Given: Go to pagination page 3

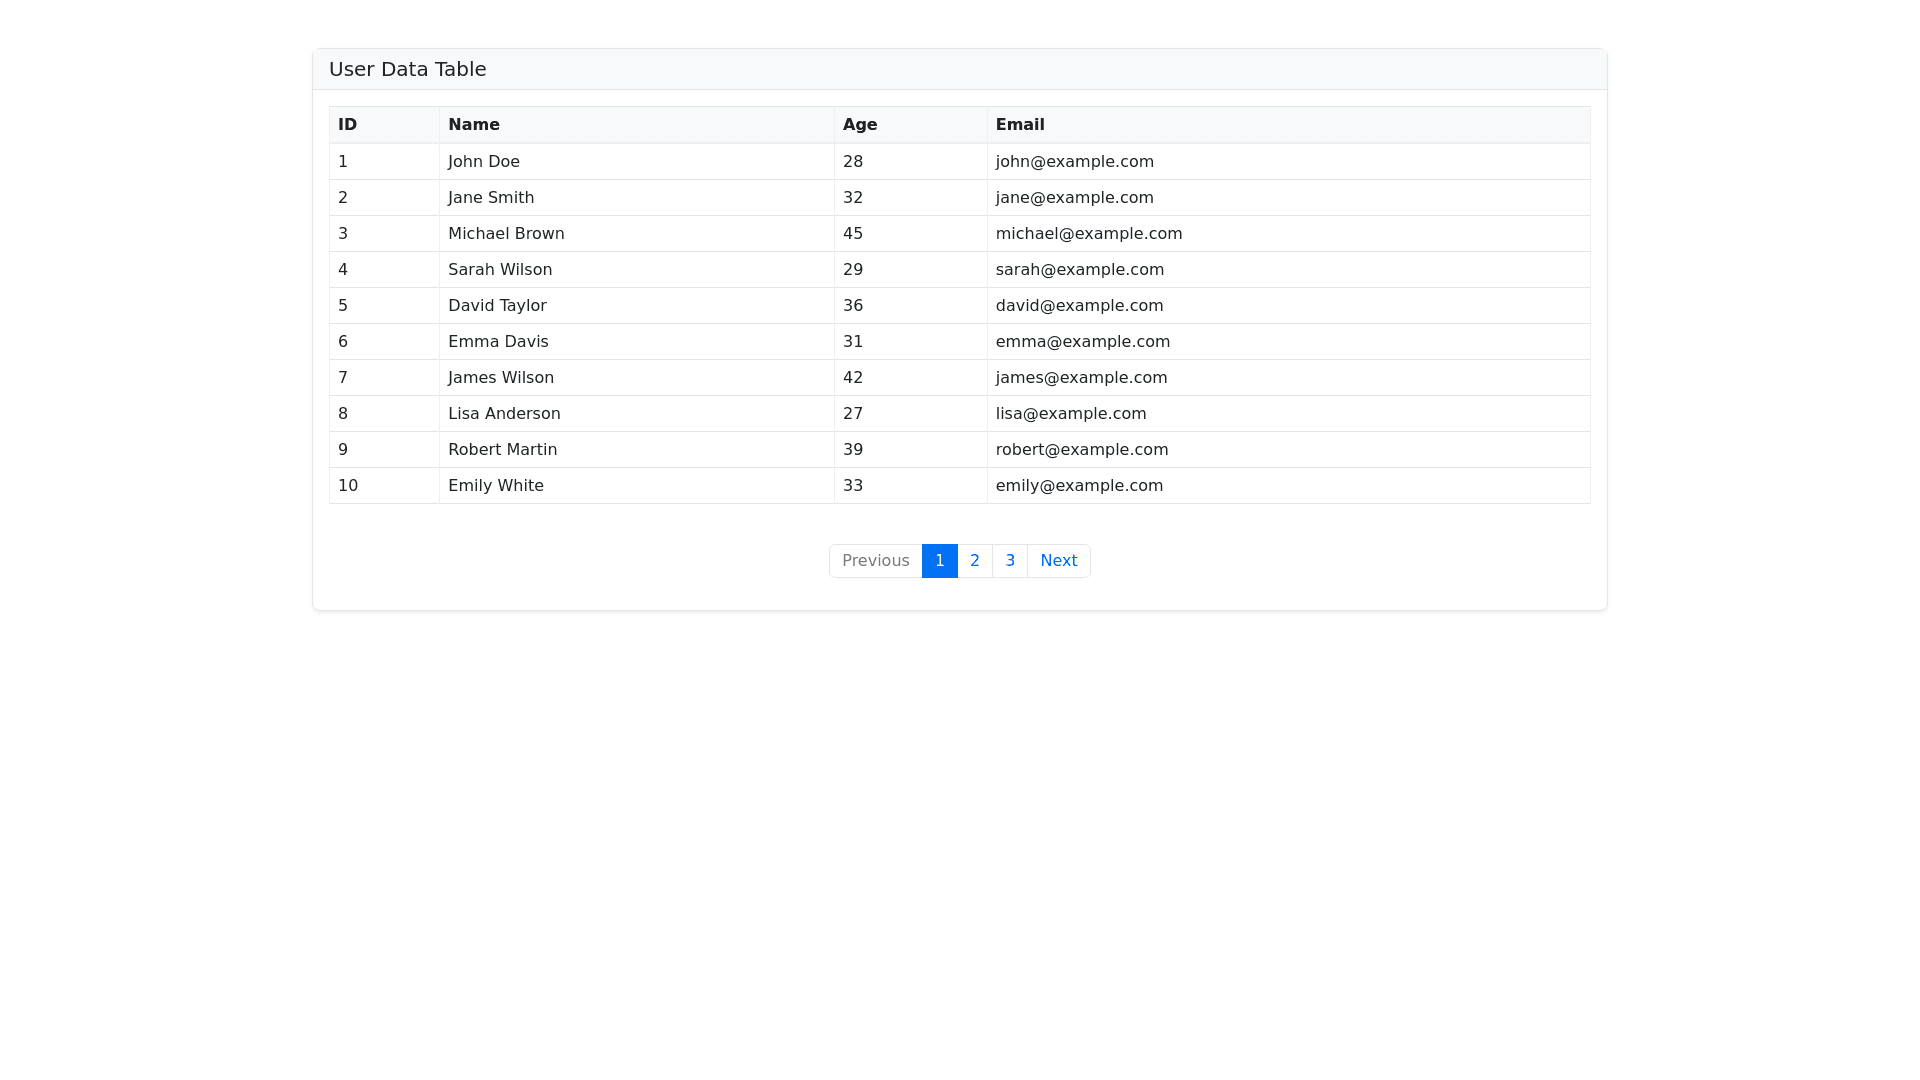Looking at the screenshot, I should point(1010,561).
